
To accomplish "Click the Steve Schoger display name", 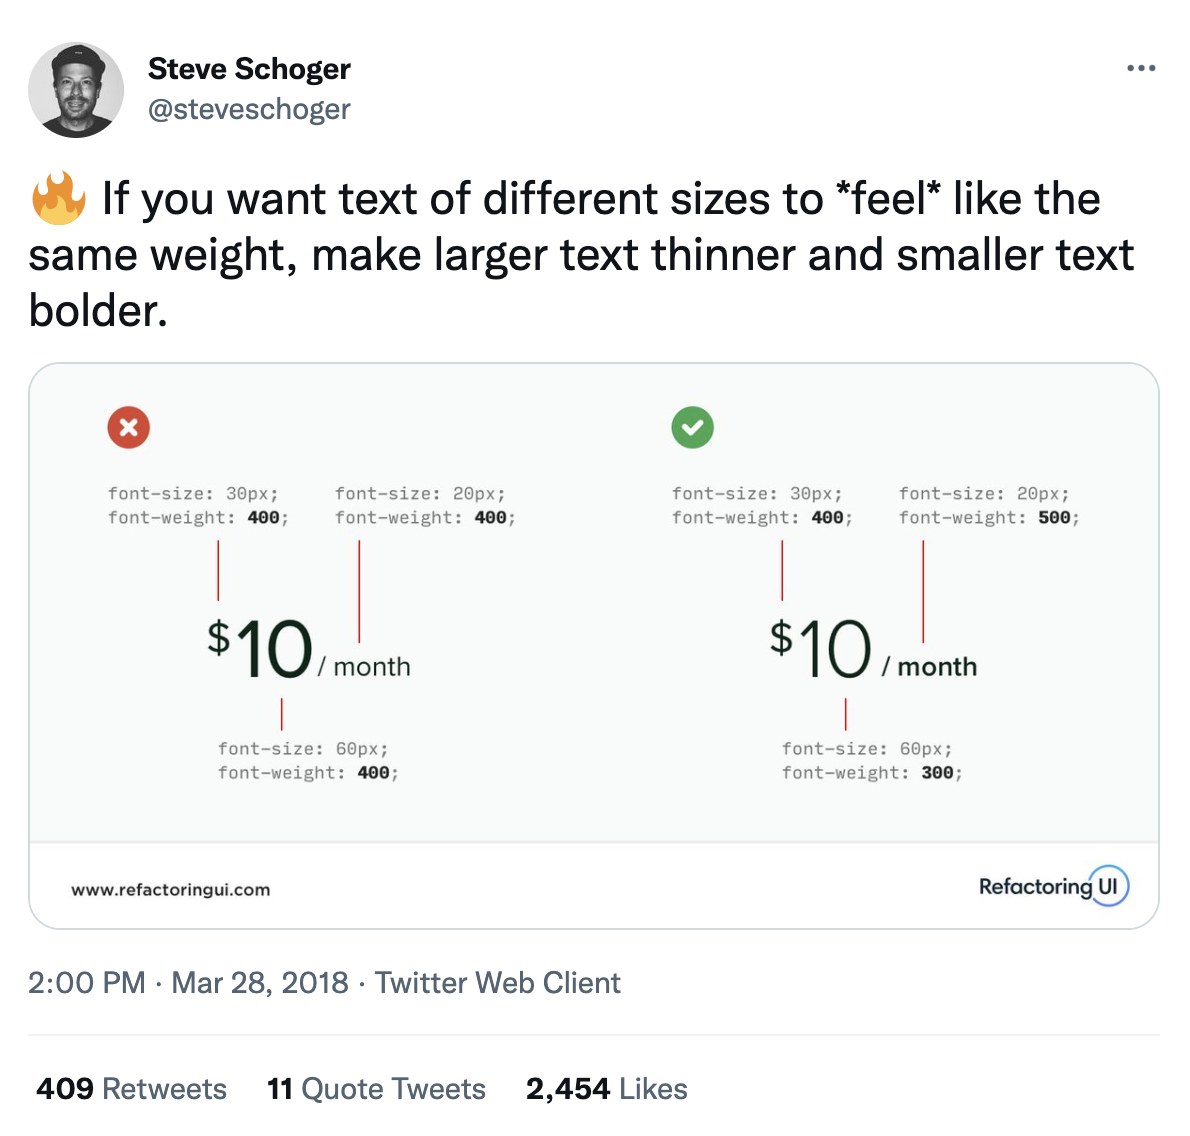I will (249, 68).
